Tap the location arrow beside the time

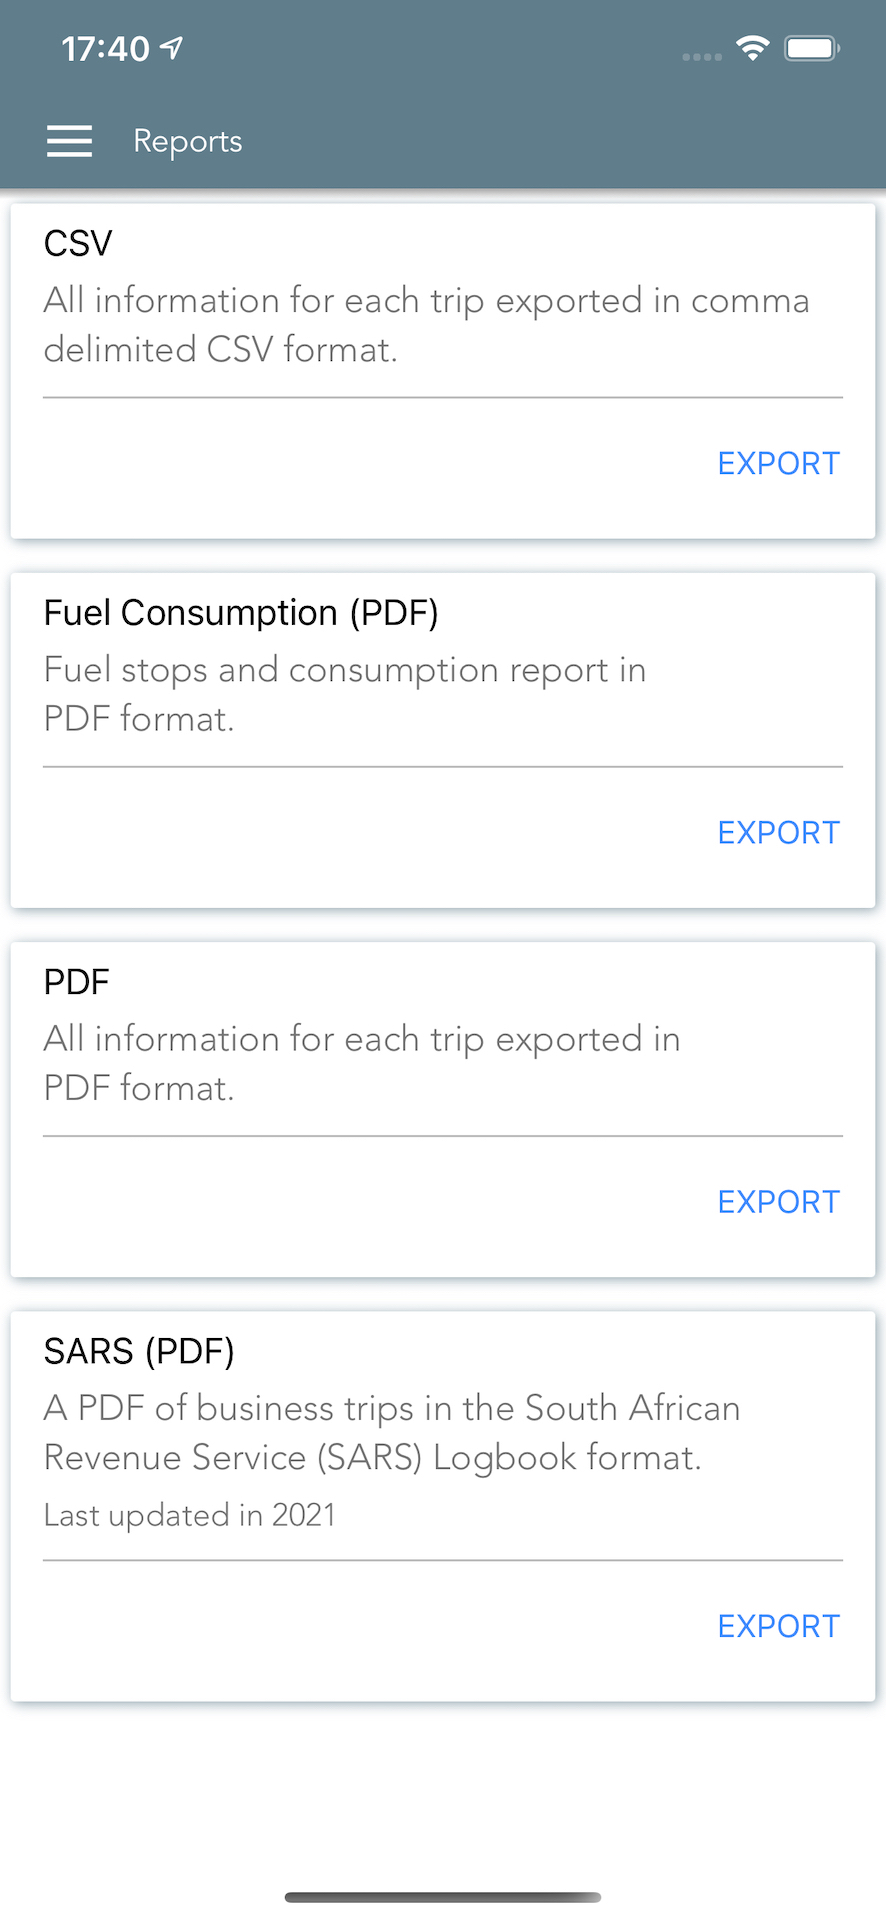pyautogui.click(x=172, y=47)
